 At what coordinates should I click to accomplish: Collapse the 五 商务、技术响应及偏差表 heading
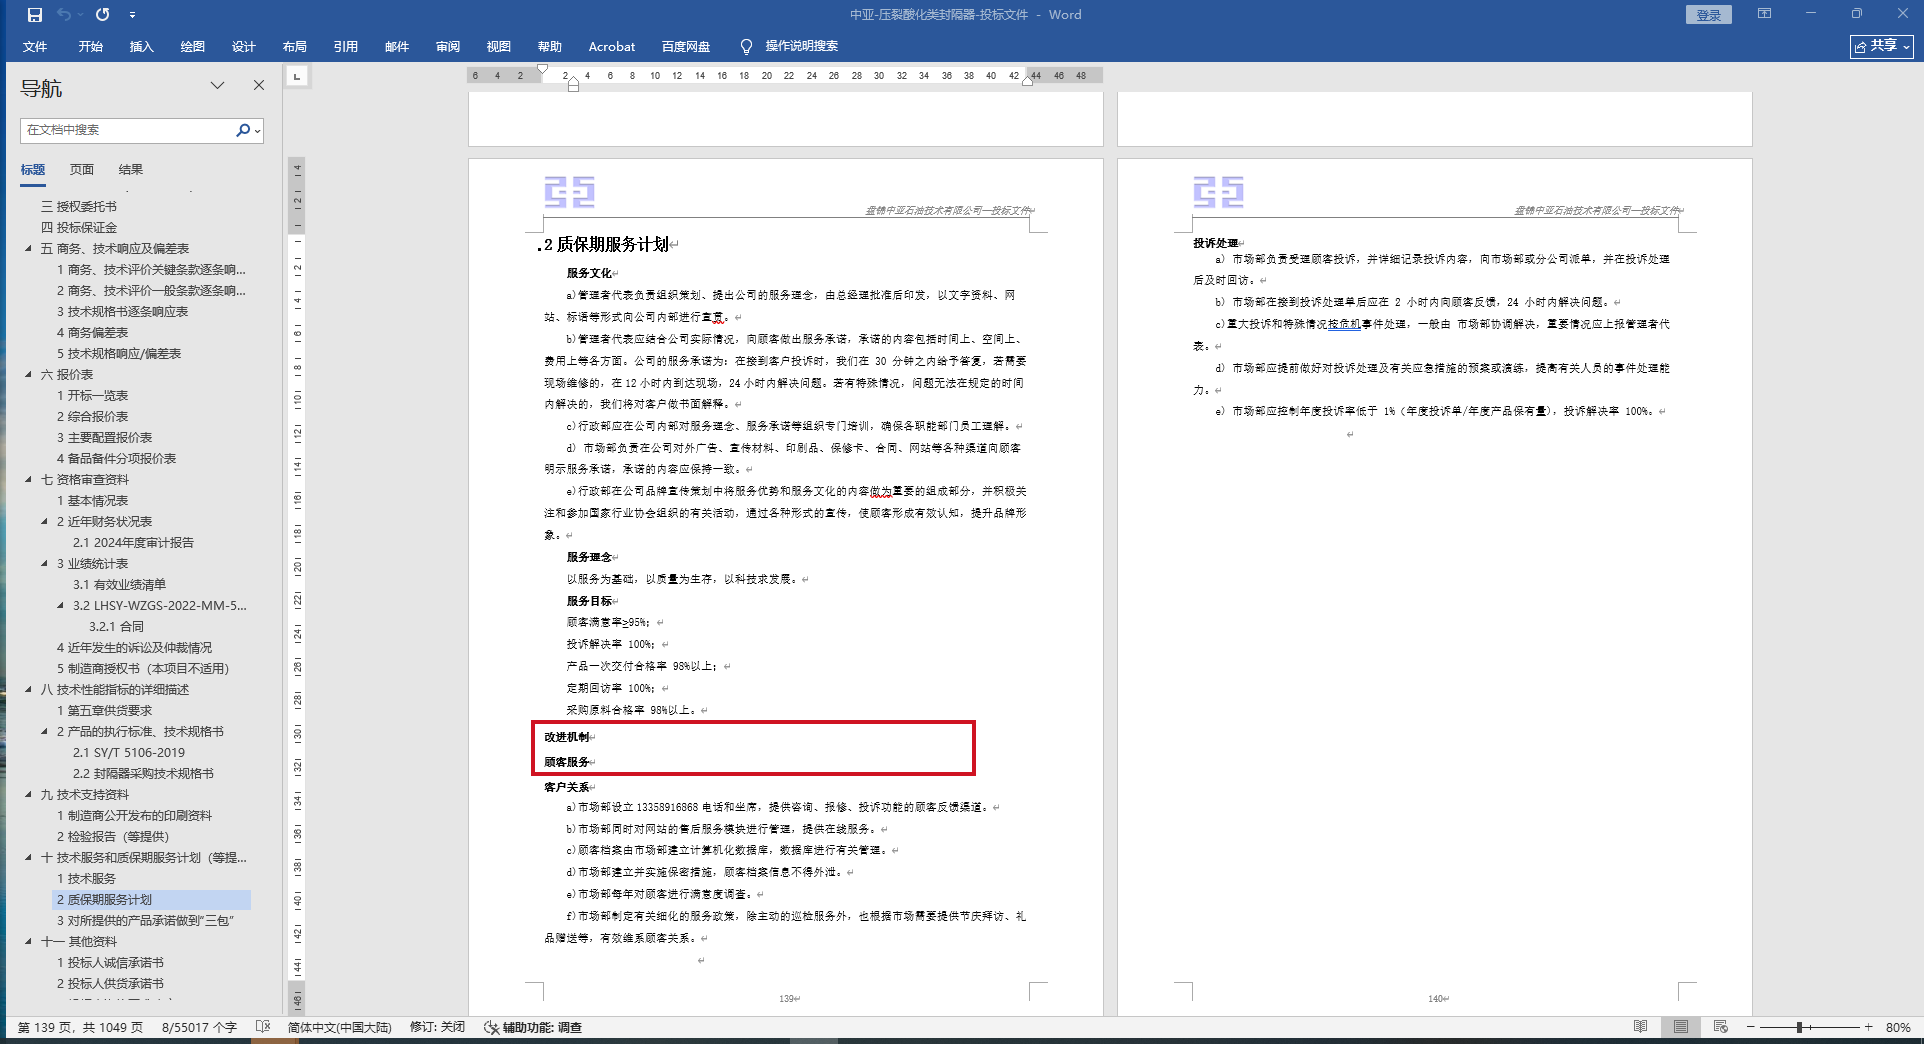(x=28, y=249)
